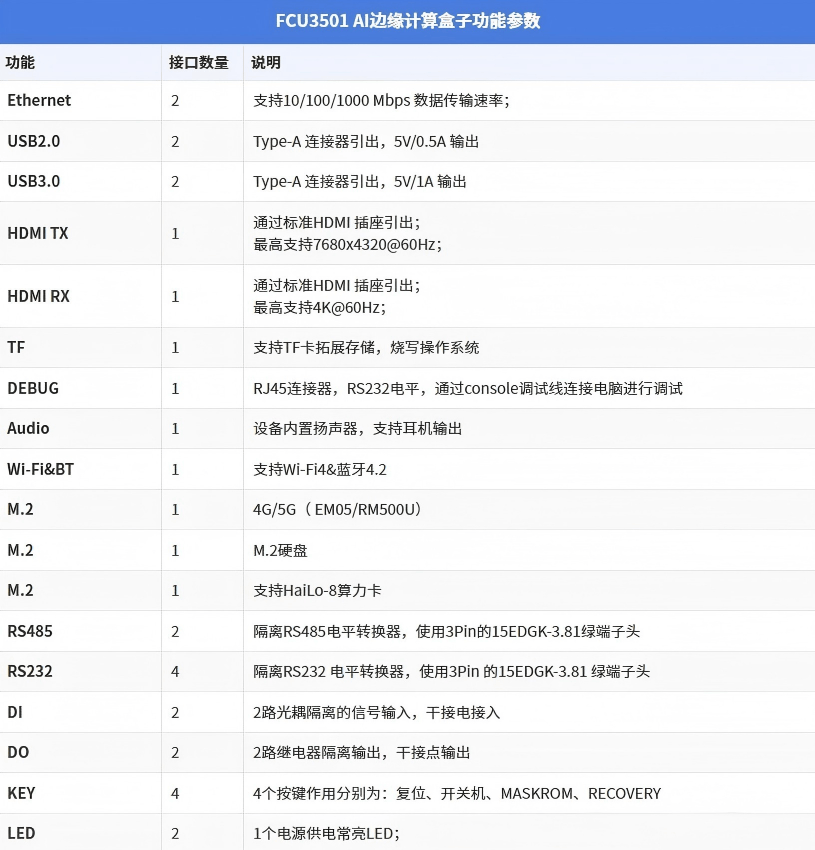Click '通过标准HDMI 插座引出;' in HDMI TX row
Screen dimensions: 815x850
337,222
